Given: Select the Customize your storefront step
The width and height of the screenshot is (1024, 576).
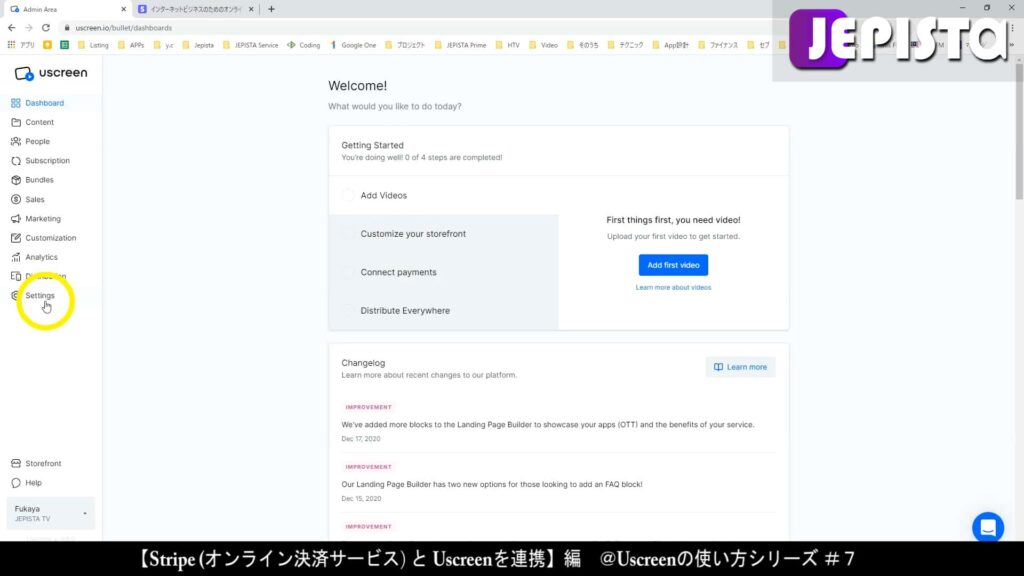Looking at the screenshot, I should pyautogui.click(x=443, y=234).
